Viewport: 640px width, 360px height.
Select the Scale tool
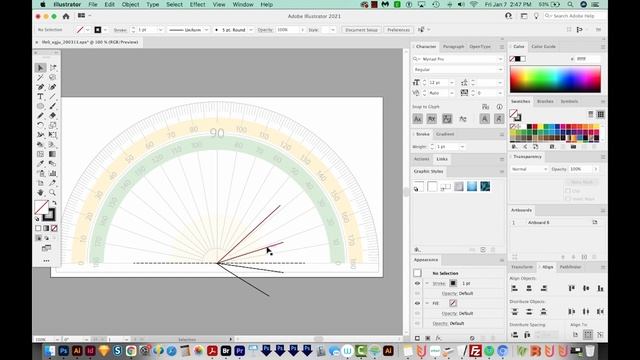tap(53, 125)
